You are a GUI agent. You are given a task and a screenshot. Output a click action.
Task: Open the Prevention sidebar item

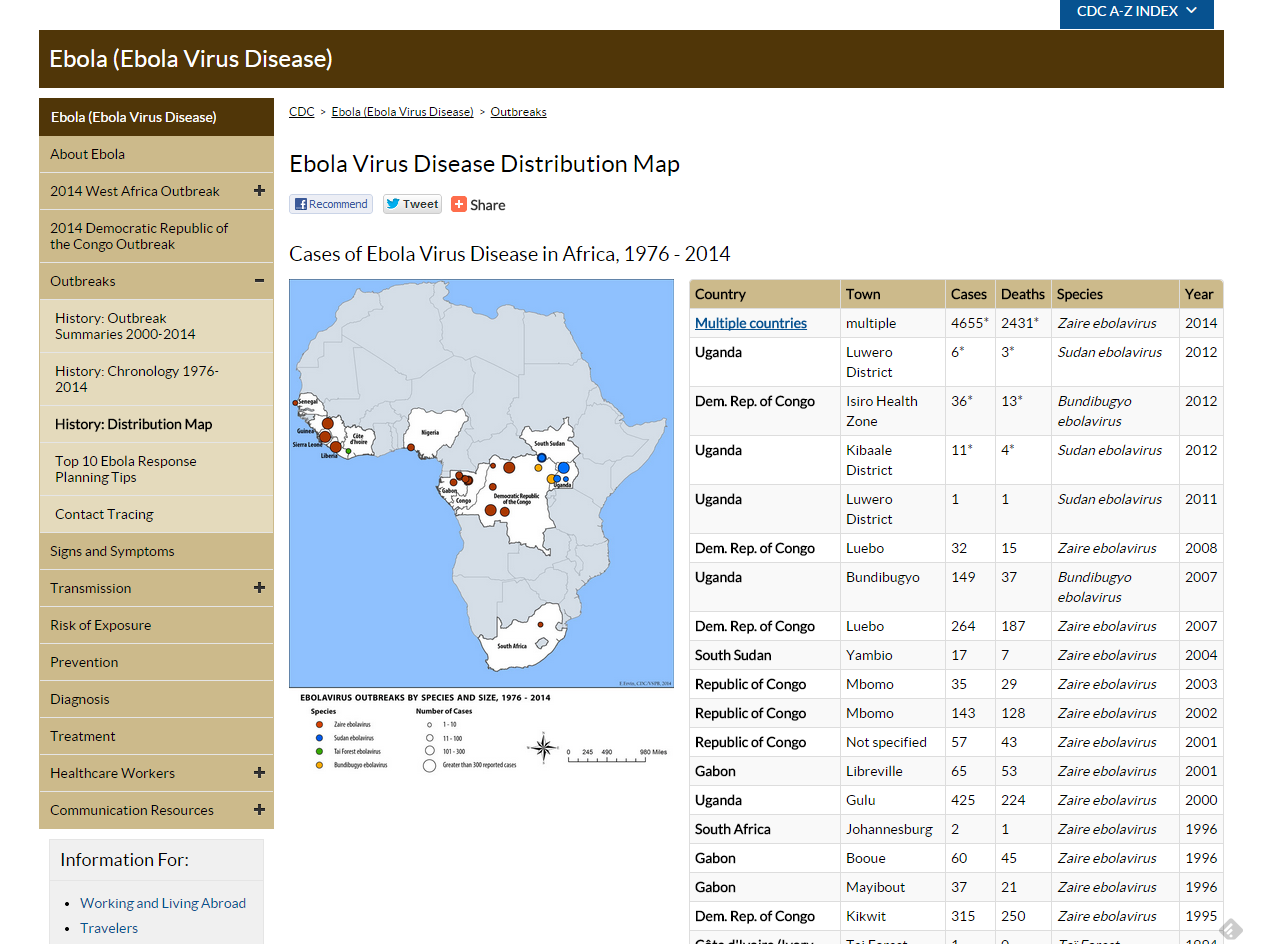coord(156,662)
